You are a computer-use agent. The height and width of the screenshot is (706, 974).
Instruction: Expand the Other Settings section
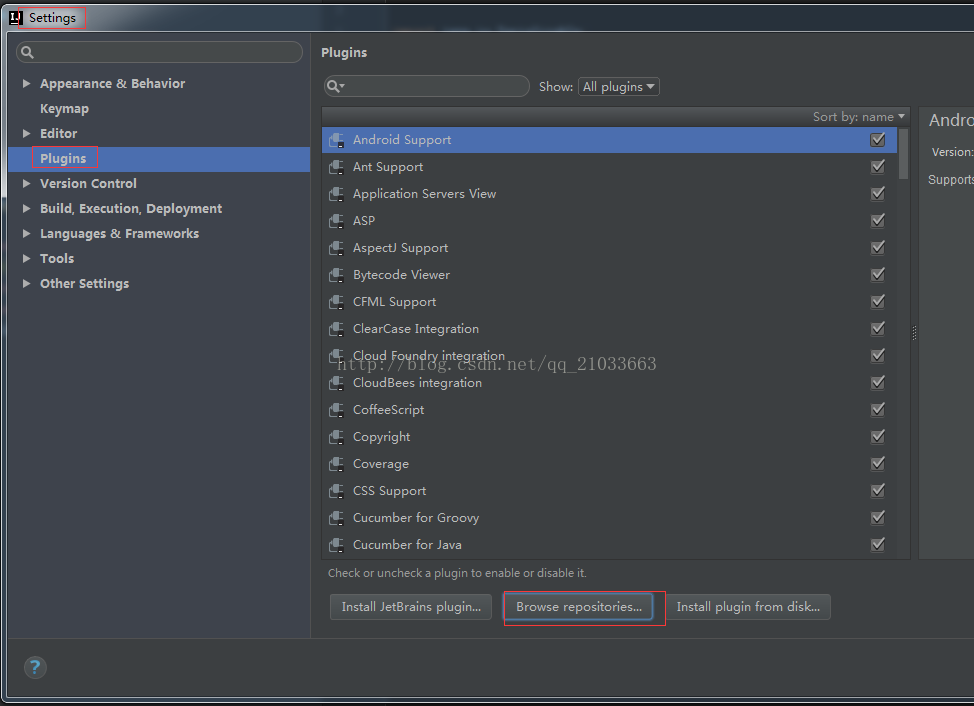click(26, 283)
